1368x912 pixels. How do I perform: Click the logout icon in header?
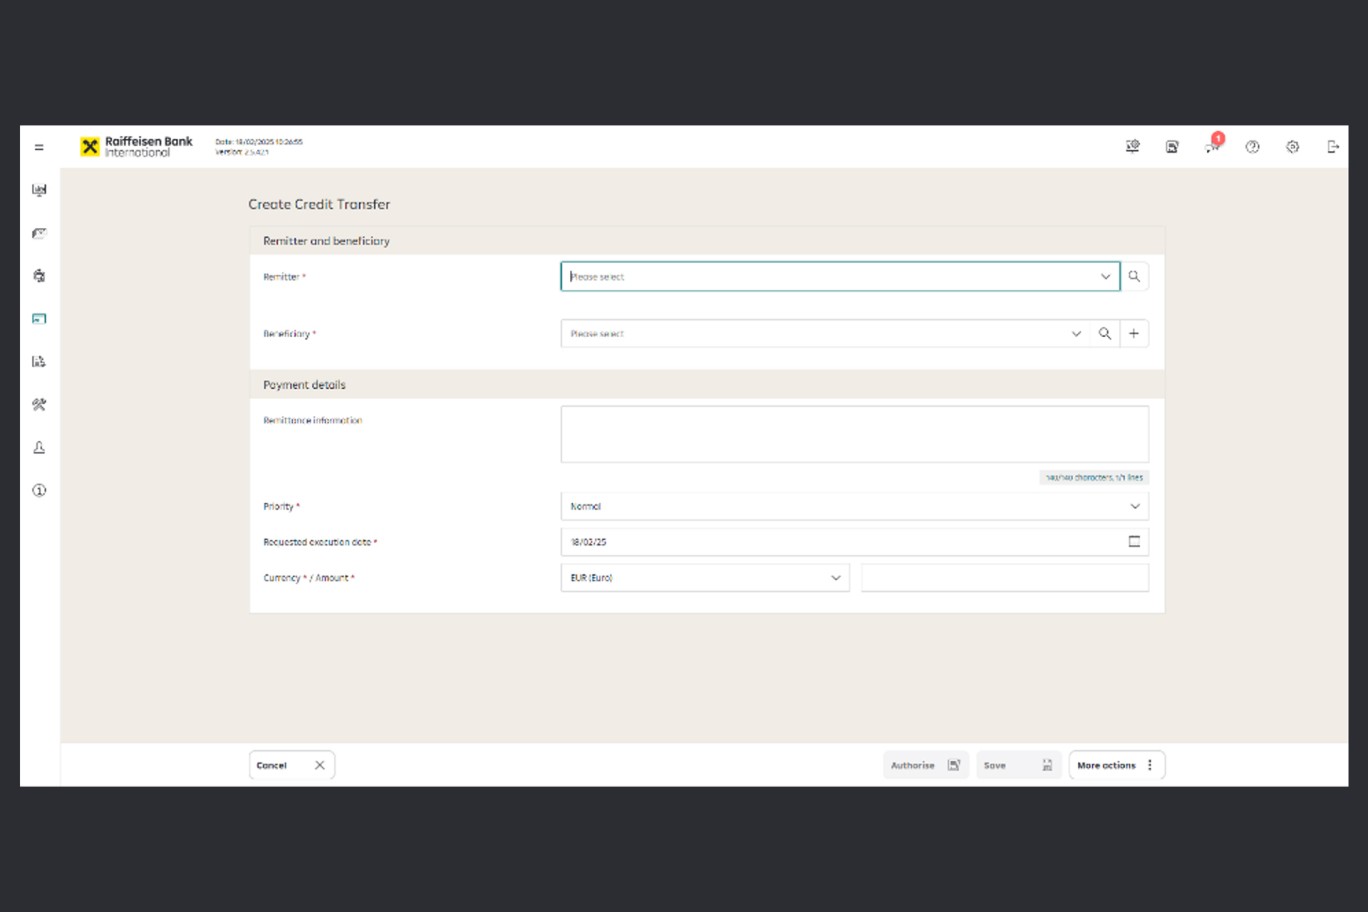[1332, 147]
